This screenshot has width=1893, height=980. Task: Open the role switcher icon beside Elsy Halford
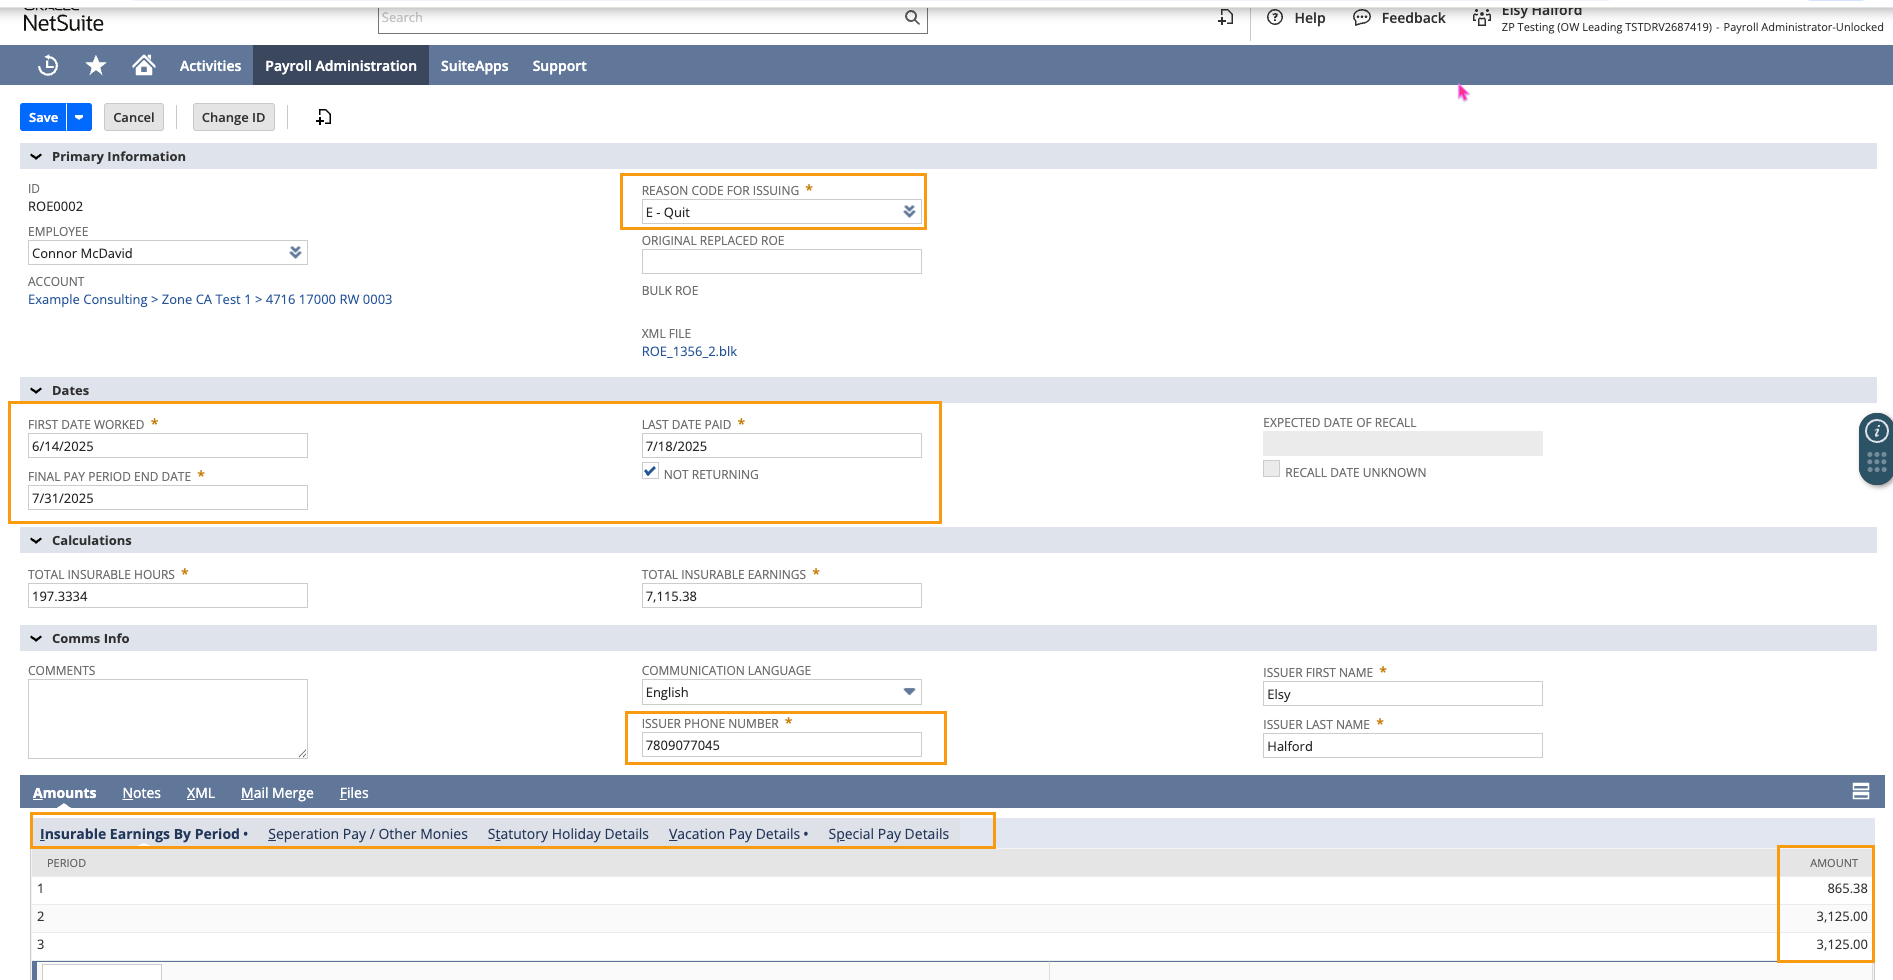tap(1482, 17)
